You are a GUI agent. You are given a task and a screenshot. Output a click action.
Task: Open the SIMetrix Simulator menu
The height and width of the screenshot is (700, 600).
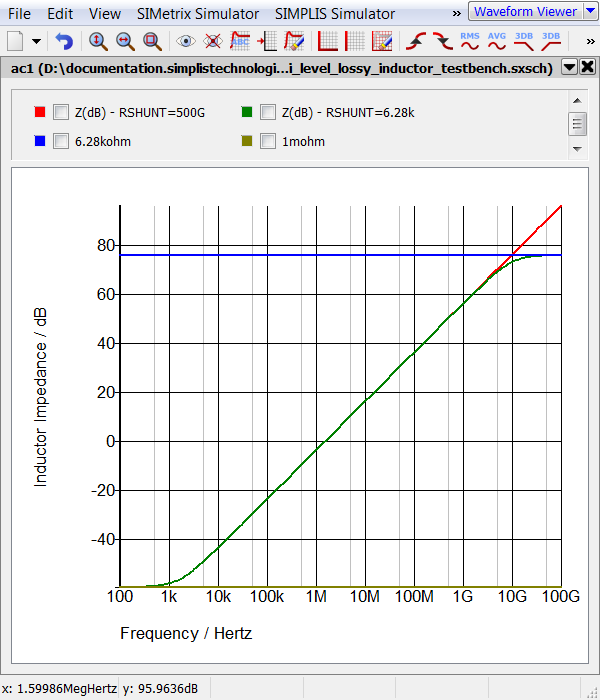196,14
